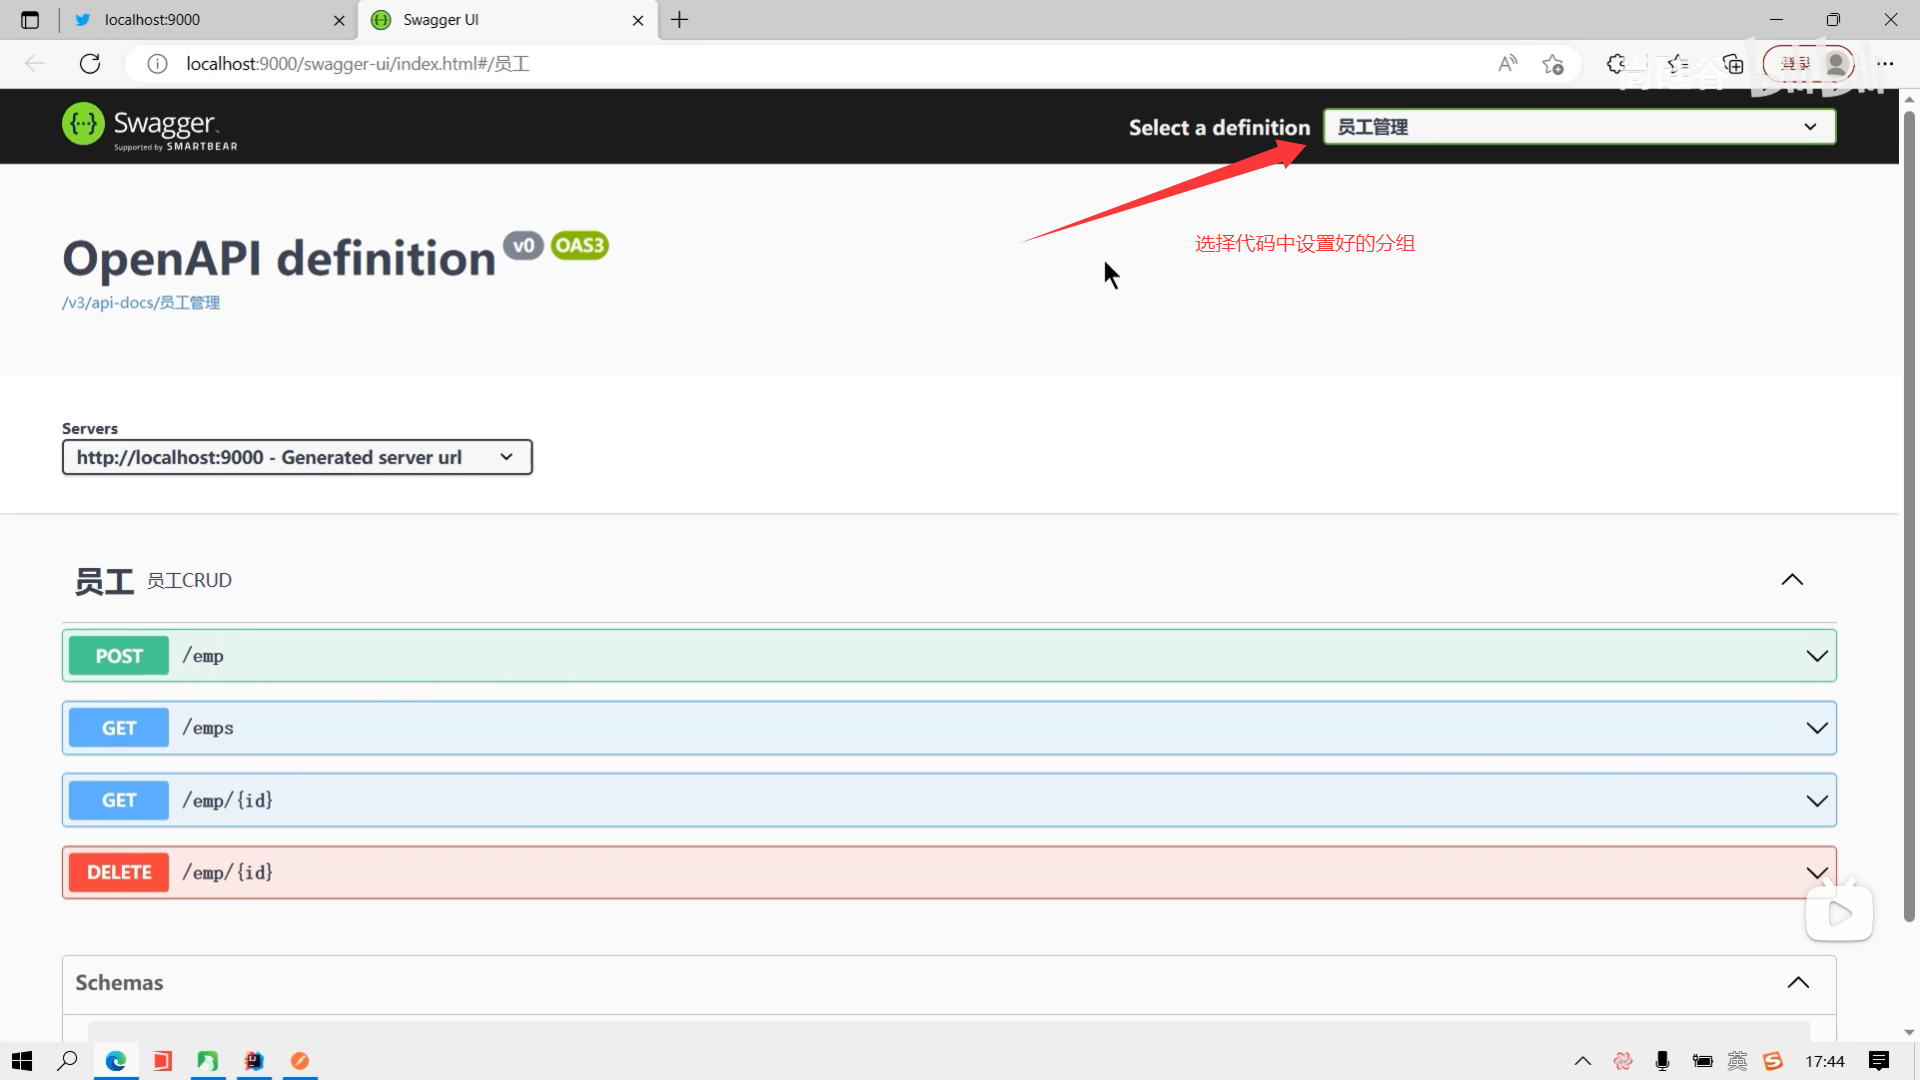Open the Servers URL dropdown

coord(297,457)
